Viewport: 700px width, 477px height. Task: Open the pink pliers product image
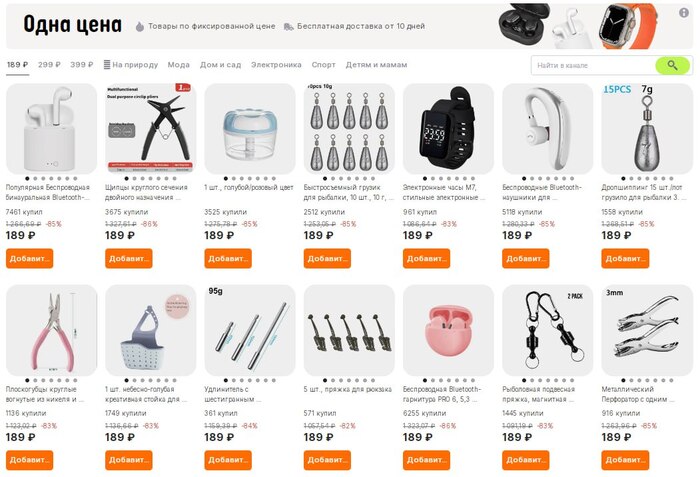tap(51, 331)
